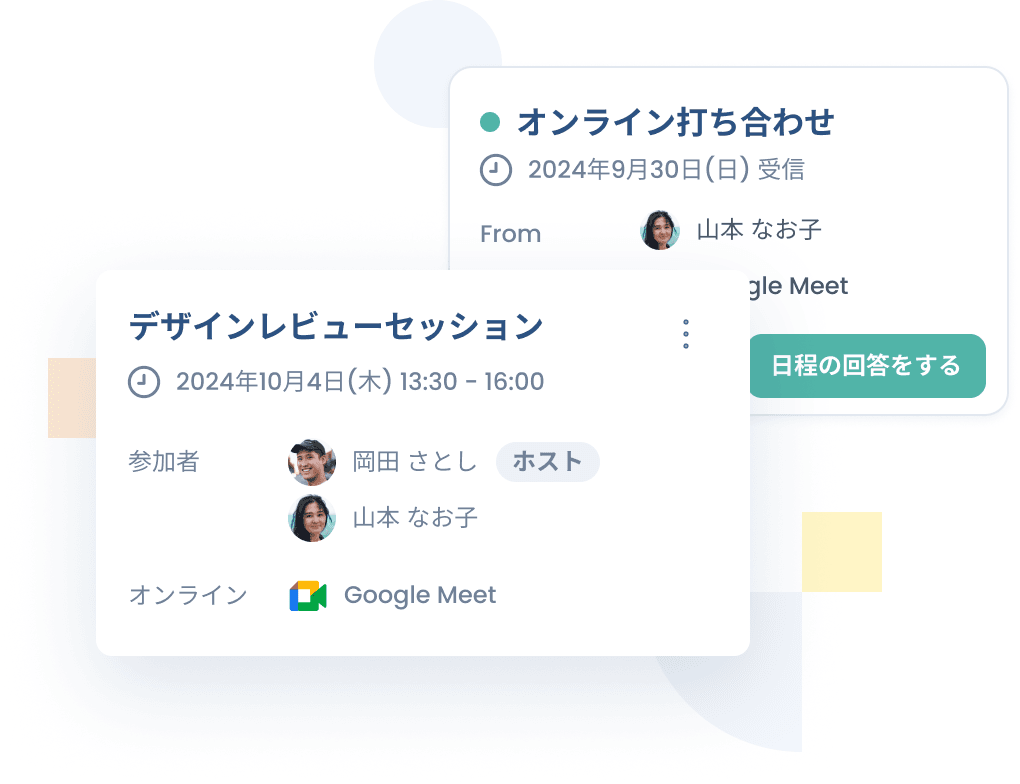Click the teal status dot beside オンライン打ち合わせ
The width and height of the screenshot is (1020, 784).
click(489, 120)
